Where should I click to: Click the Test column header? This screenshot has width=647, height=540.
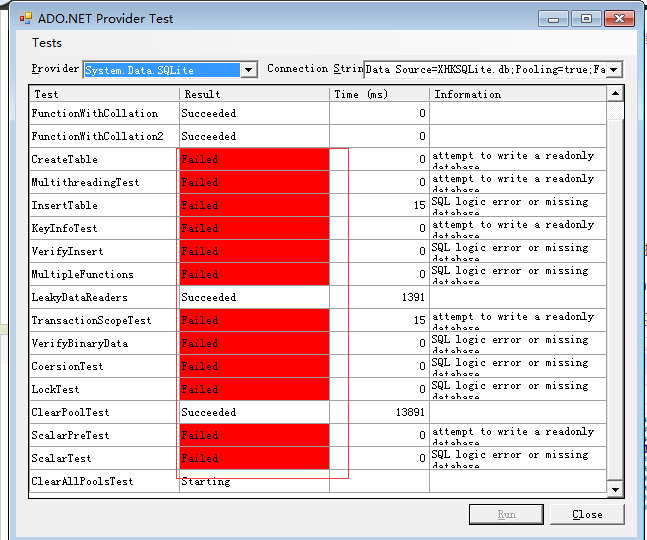104,94
